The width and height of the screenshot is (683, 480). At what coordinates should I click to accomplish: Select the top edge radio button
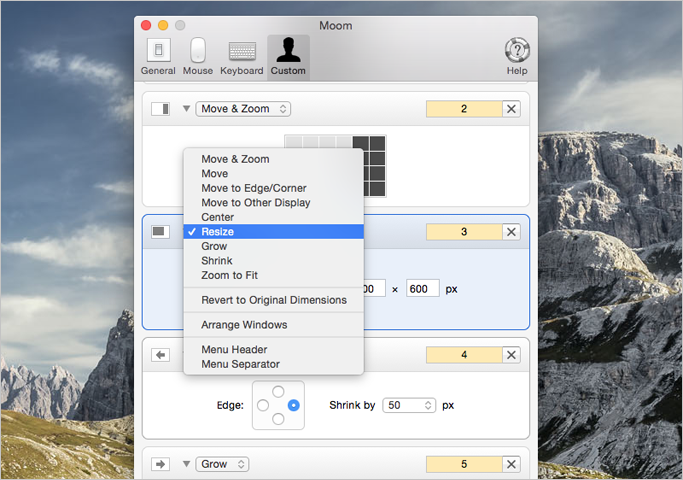coord(278,391)
